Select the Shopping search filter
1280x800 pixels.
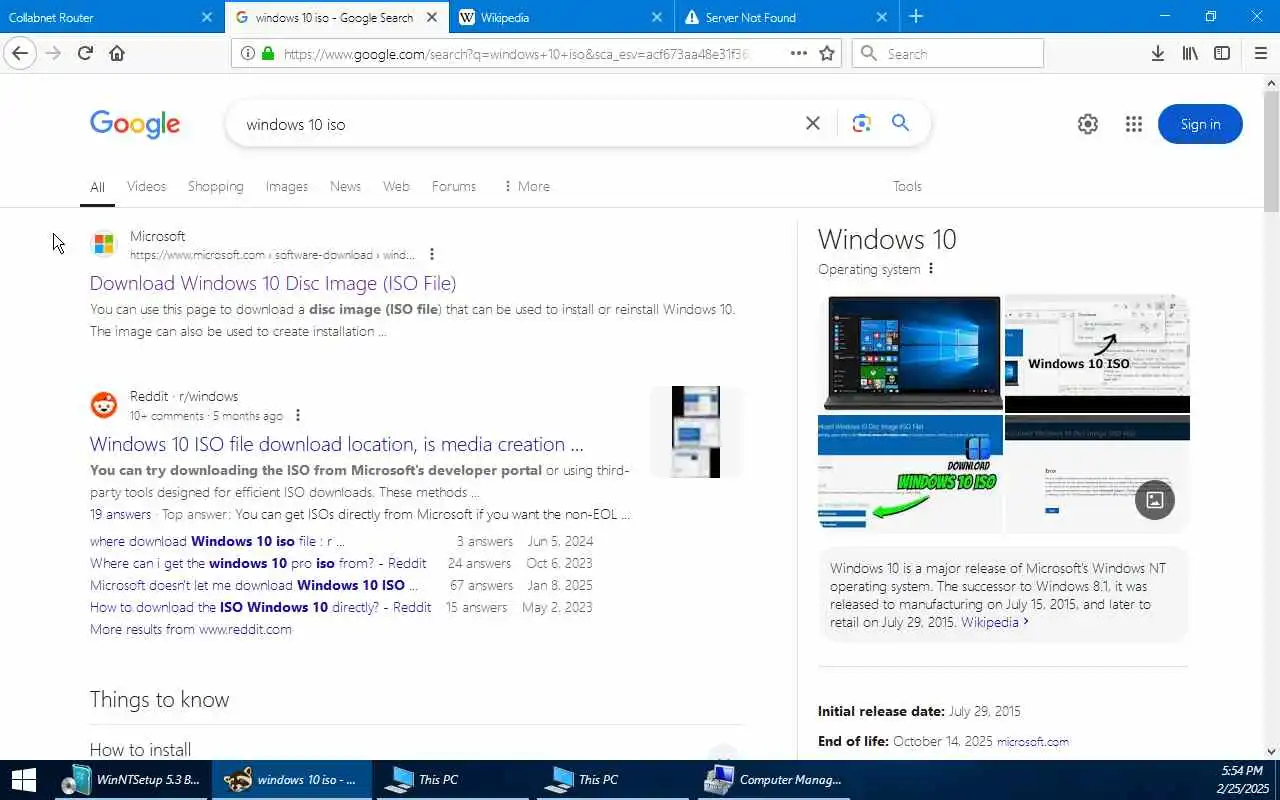pyautogui.click(x=215, y=186)
